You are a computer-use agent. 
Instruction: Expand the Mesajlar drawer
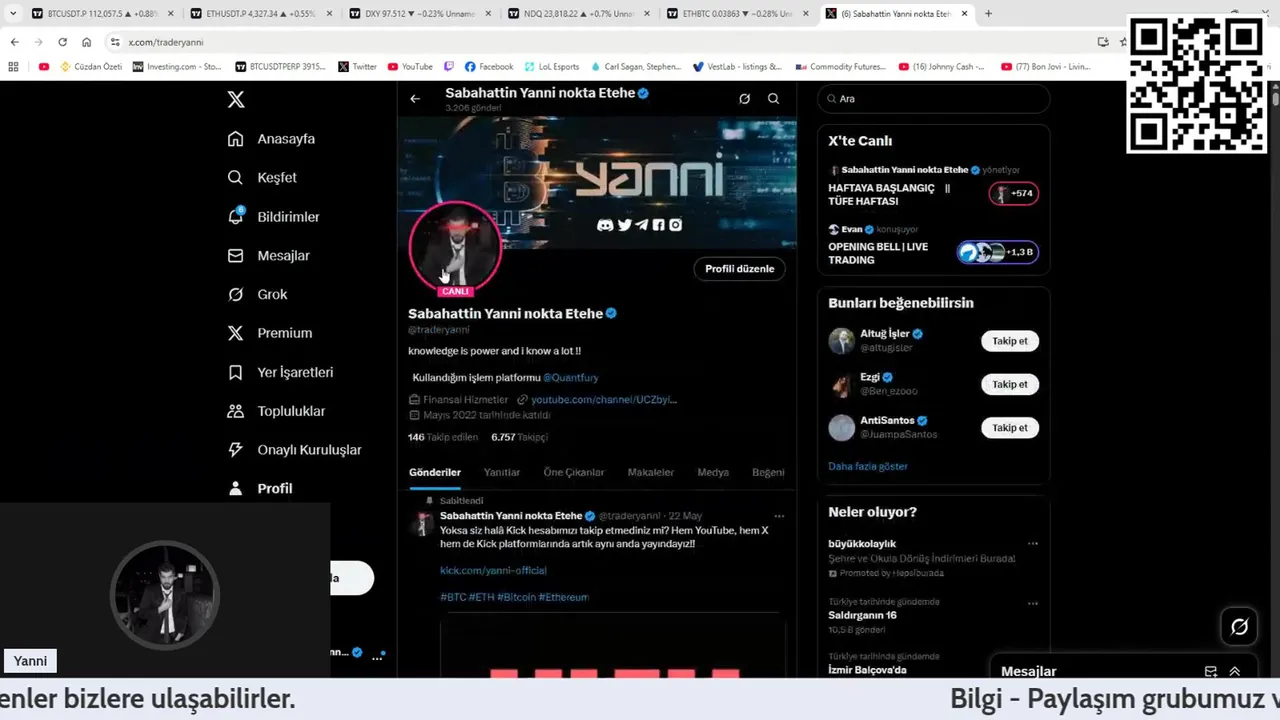pyautogui.click(x=1235, y=672)
